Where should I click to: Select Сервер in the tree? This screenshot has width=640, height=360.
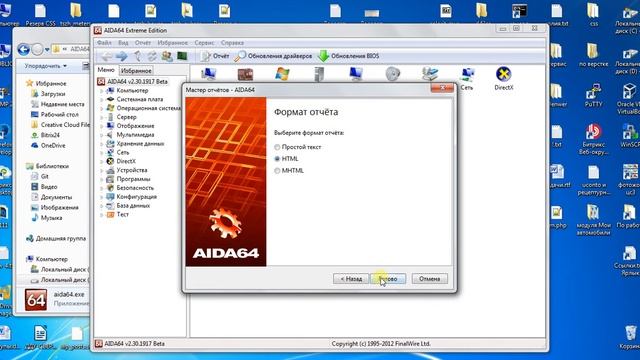point(121,117)
